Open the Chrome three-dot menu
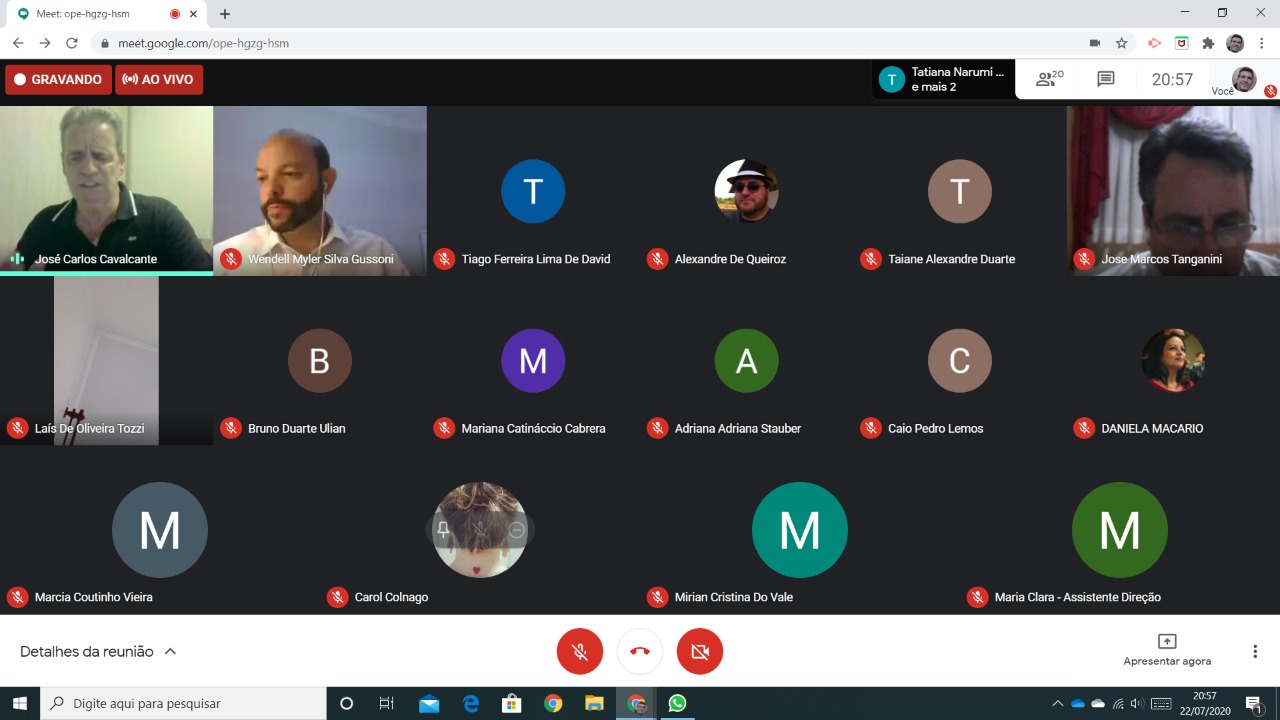 click(x=1262, y=43)
